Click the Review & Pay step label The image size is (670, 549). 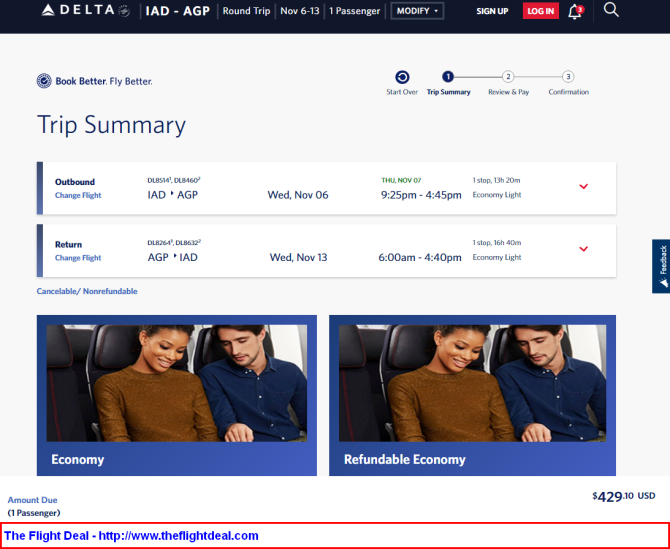[508, 92]
